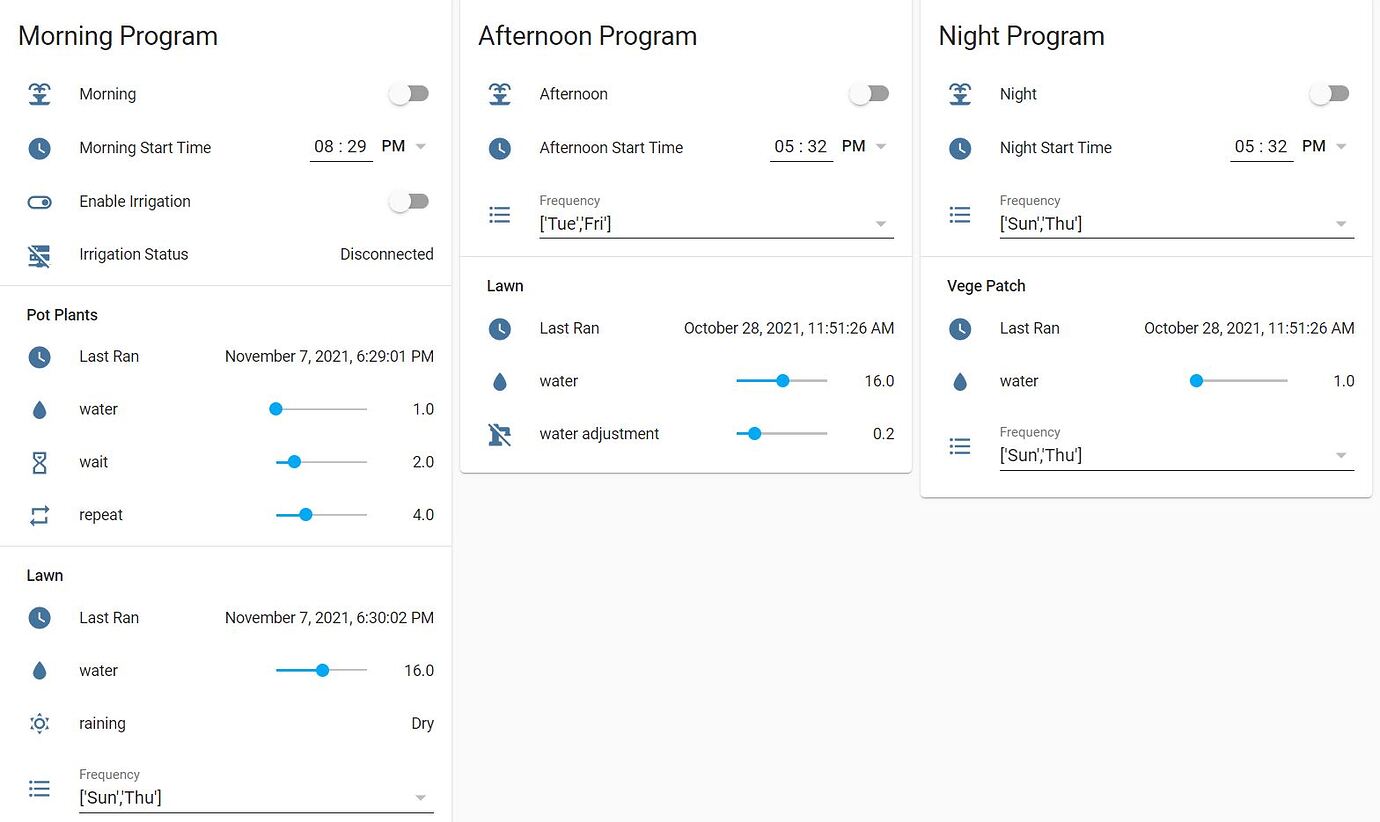Click the sprinkler icon beside Night
1380x822 pixels.
pos(959,93)
